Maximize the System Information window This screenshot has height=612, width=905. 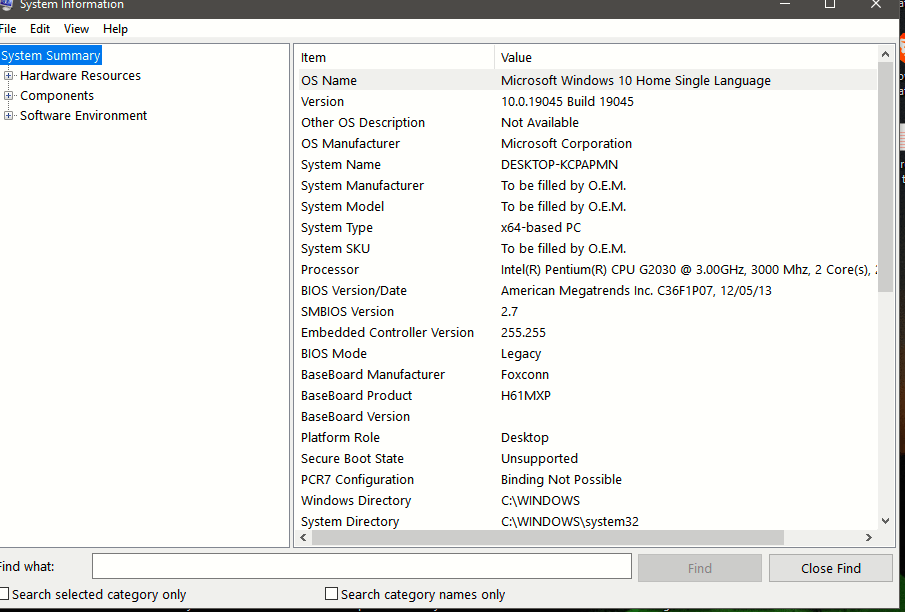click(x=829, y=5)
